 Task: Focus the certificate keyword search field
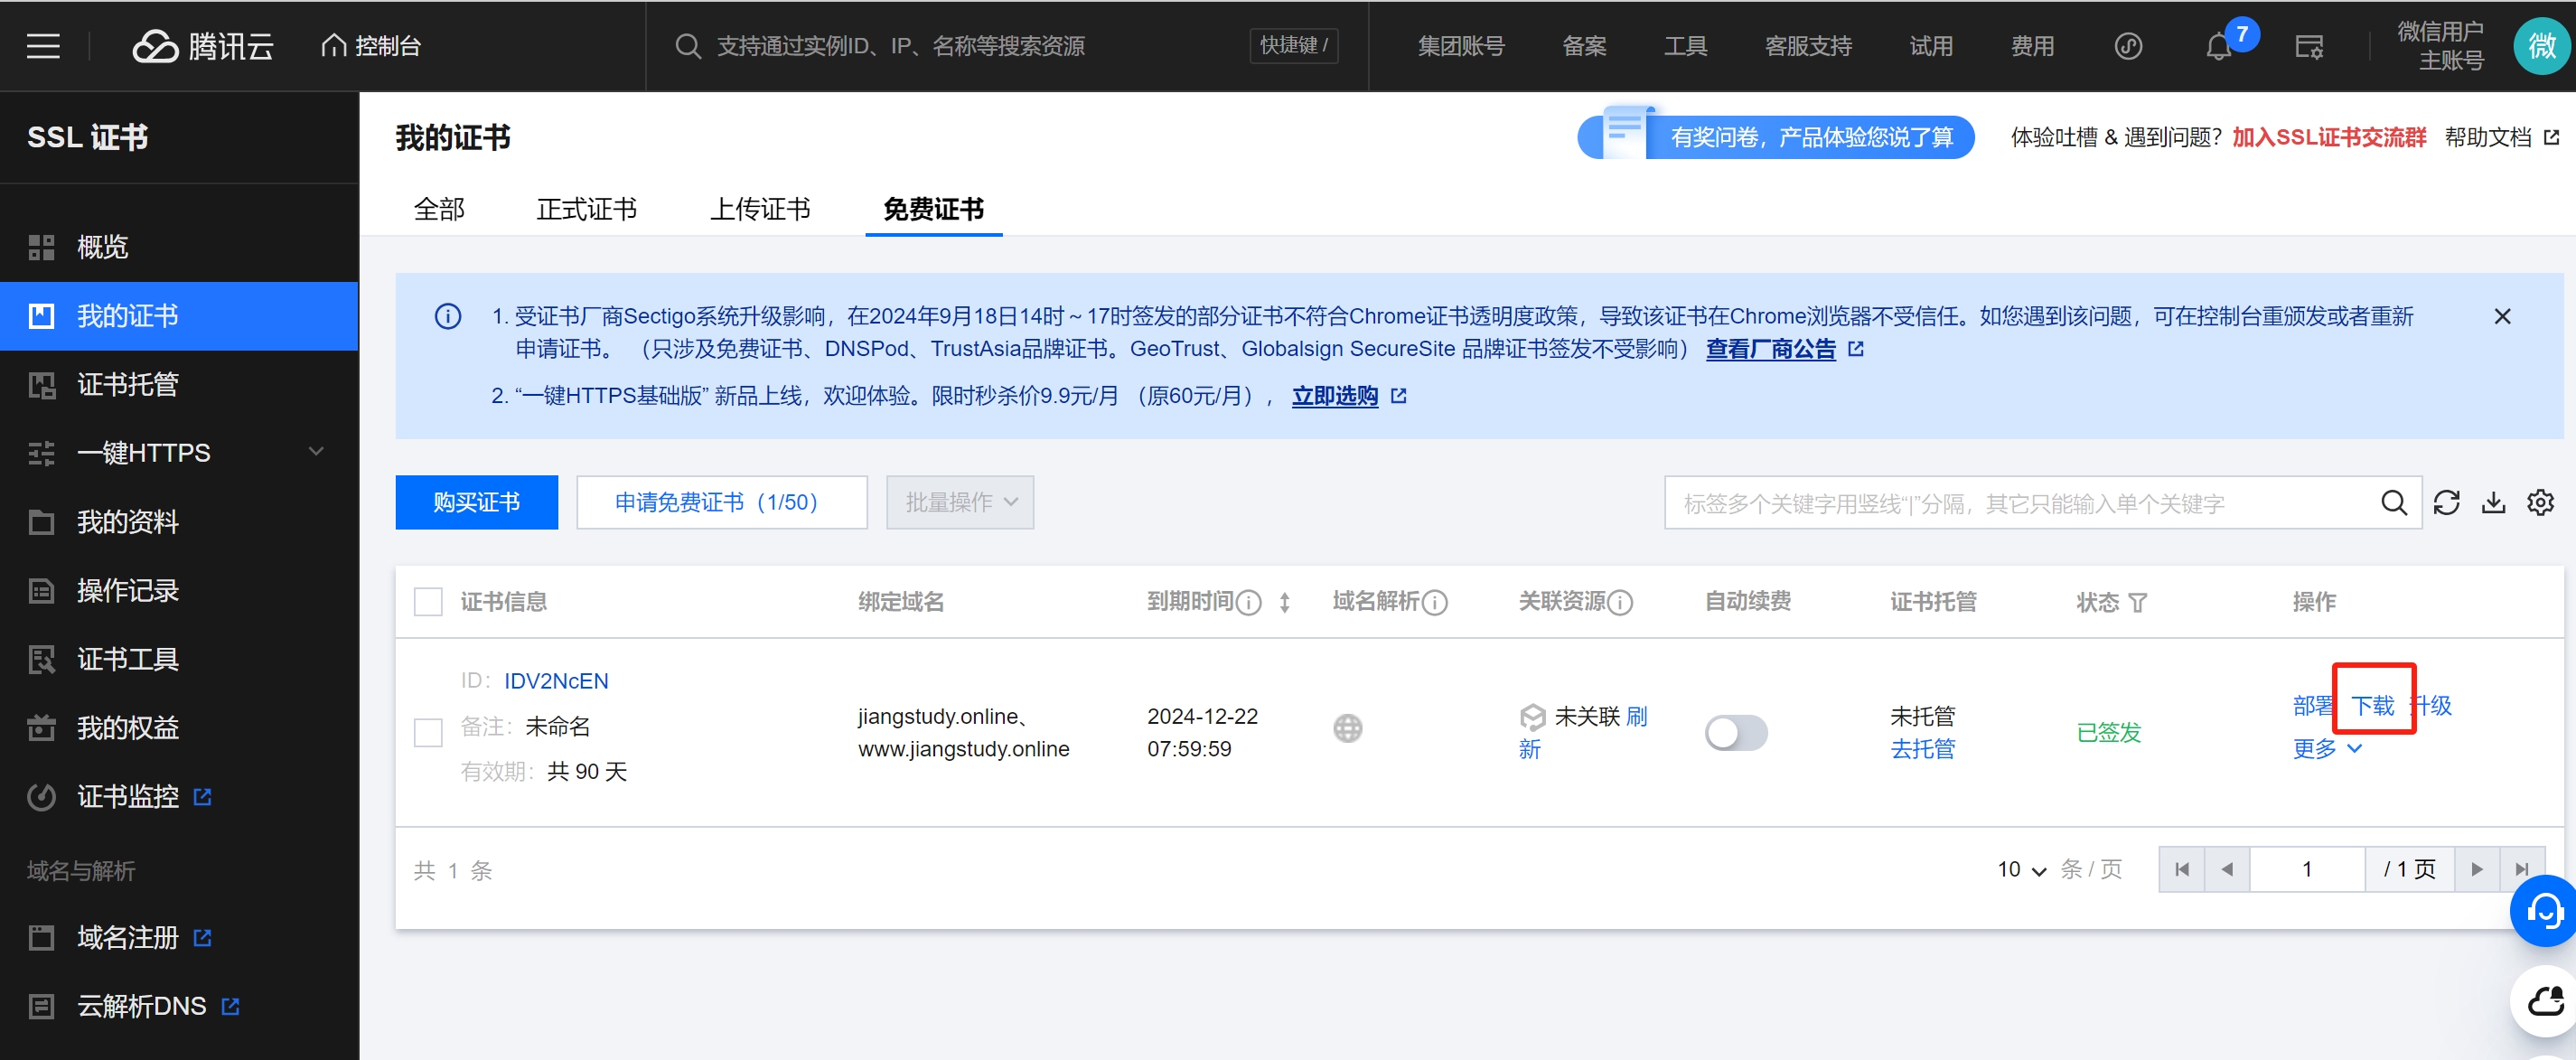[x=2020, y=502]
